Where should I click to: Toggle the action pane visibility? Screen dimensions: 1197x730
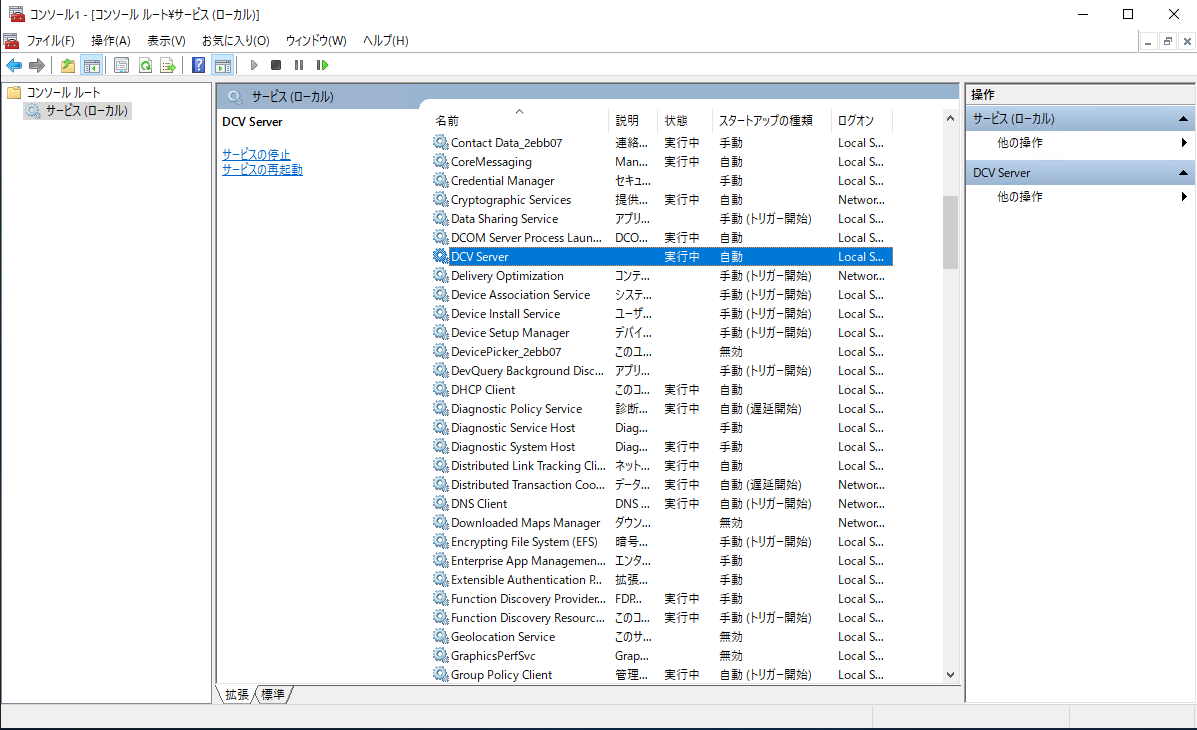pyautogui.click(x=224, y=65)
